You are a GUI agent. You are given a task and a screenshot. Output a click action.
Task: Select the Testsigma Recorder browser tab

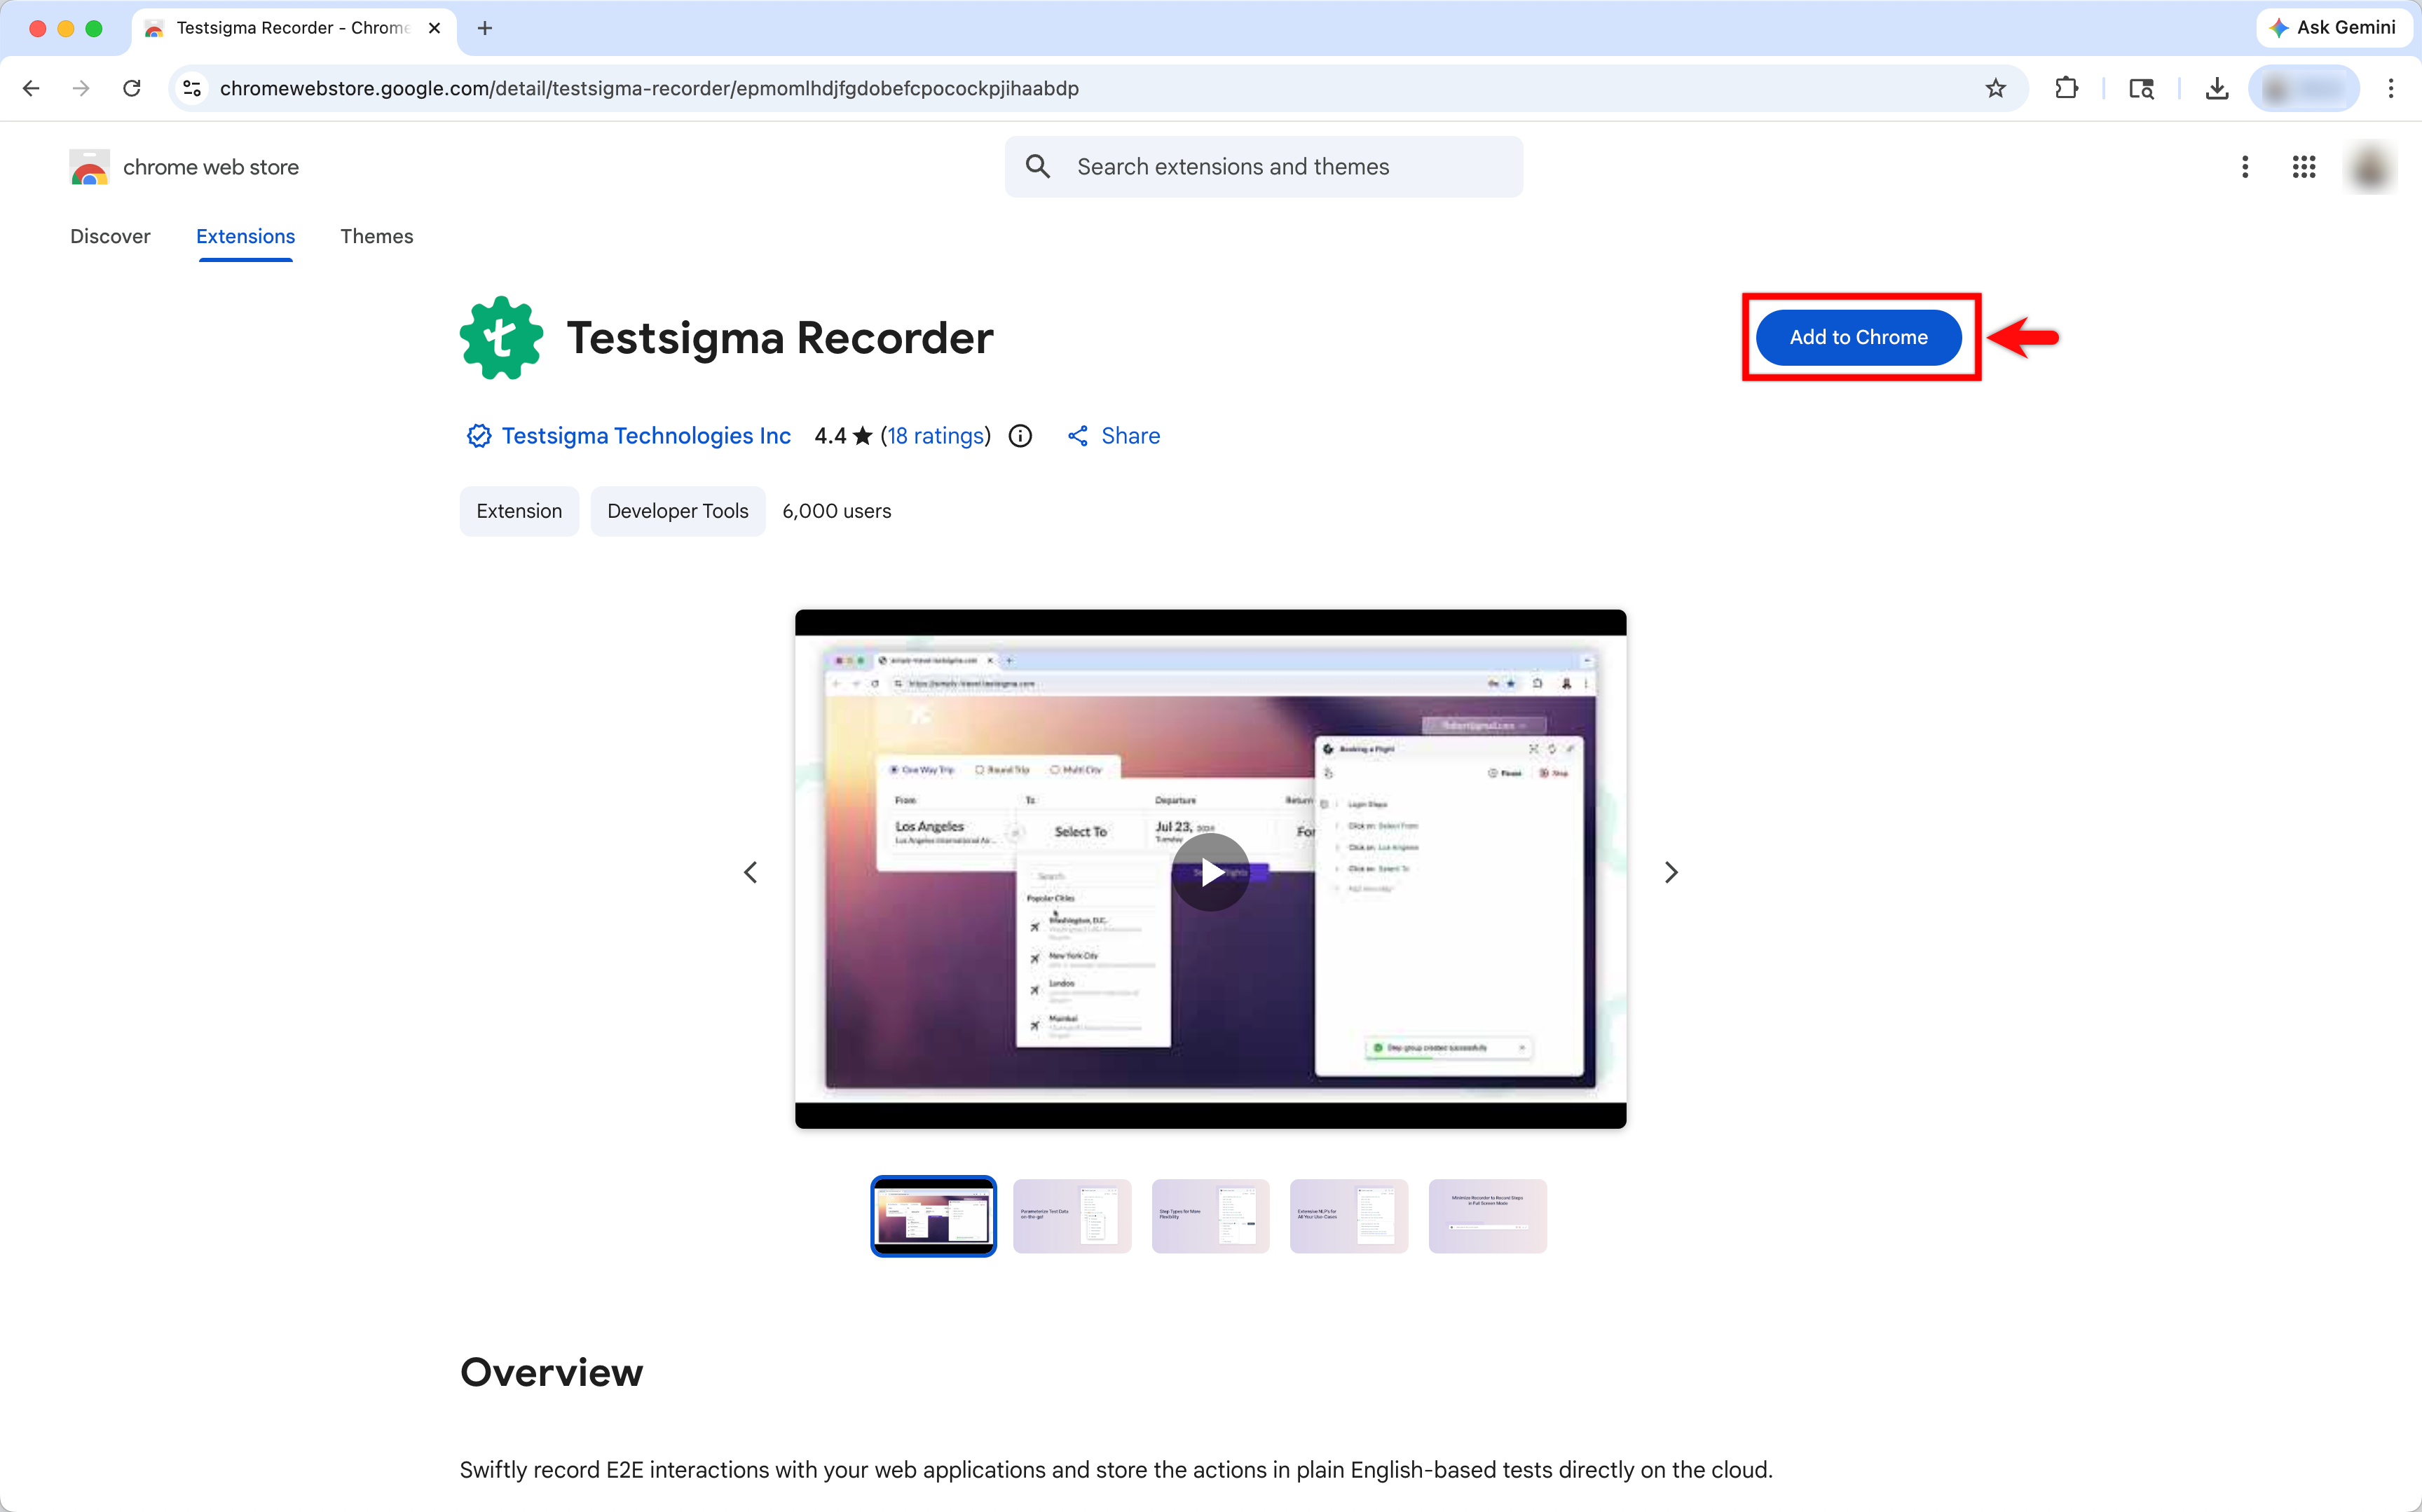coord(293,28)
